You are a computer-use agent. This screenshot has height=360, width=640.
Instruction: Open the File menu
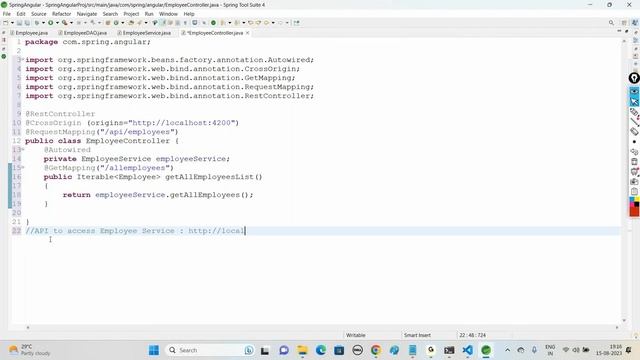[x=7, y=14]
